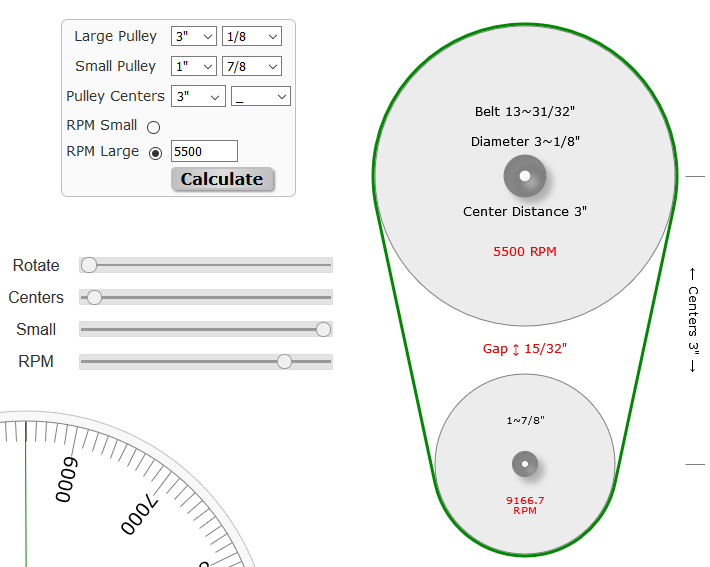Click the Small slider label
This screenshot has height=567, width=710.
pos(36,330)
